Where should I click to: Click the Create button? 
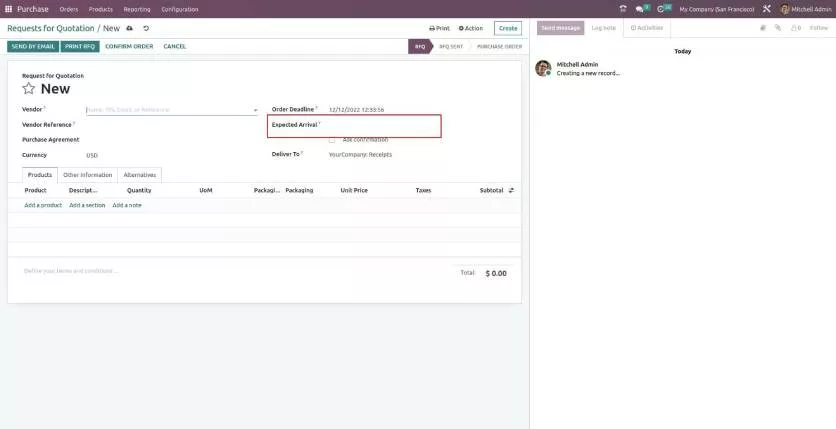[508, 28]
